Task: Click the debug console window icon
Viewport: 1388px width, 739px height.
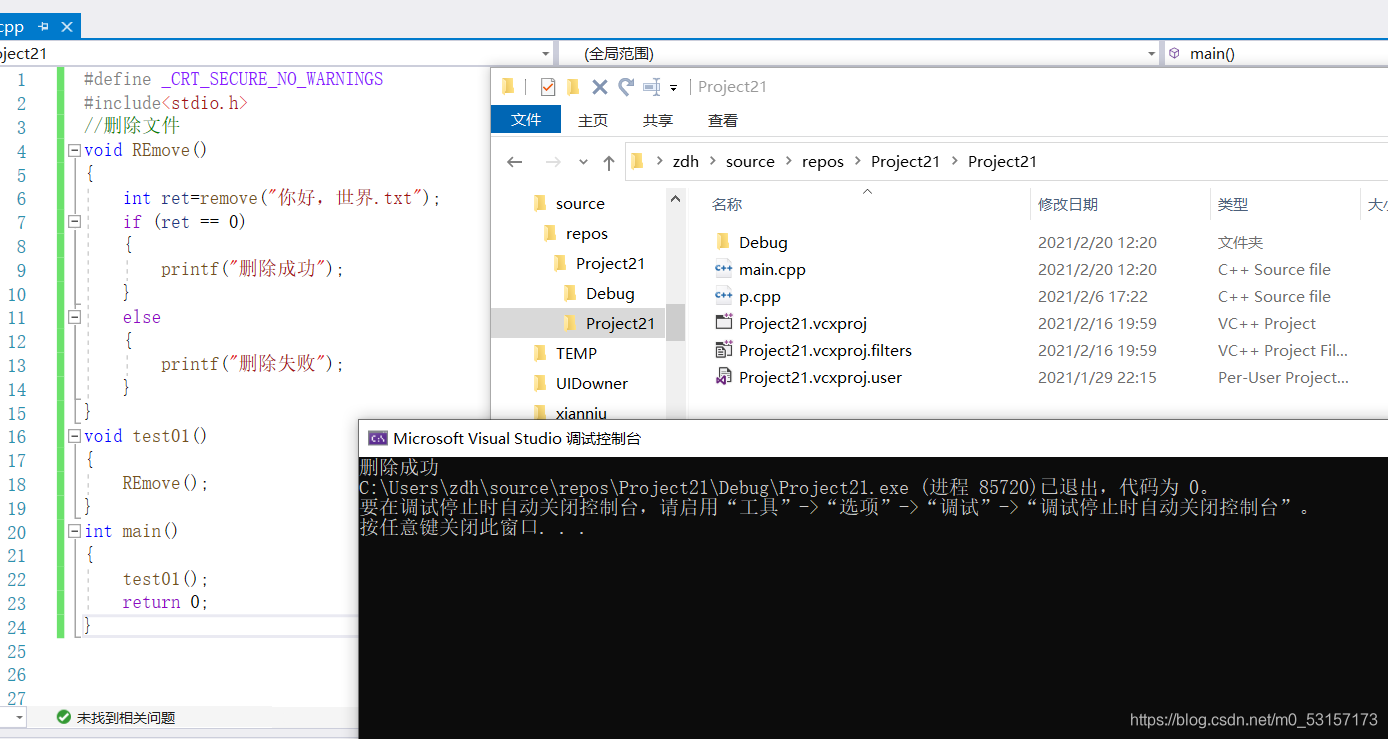Action: pos(378,438)
